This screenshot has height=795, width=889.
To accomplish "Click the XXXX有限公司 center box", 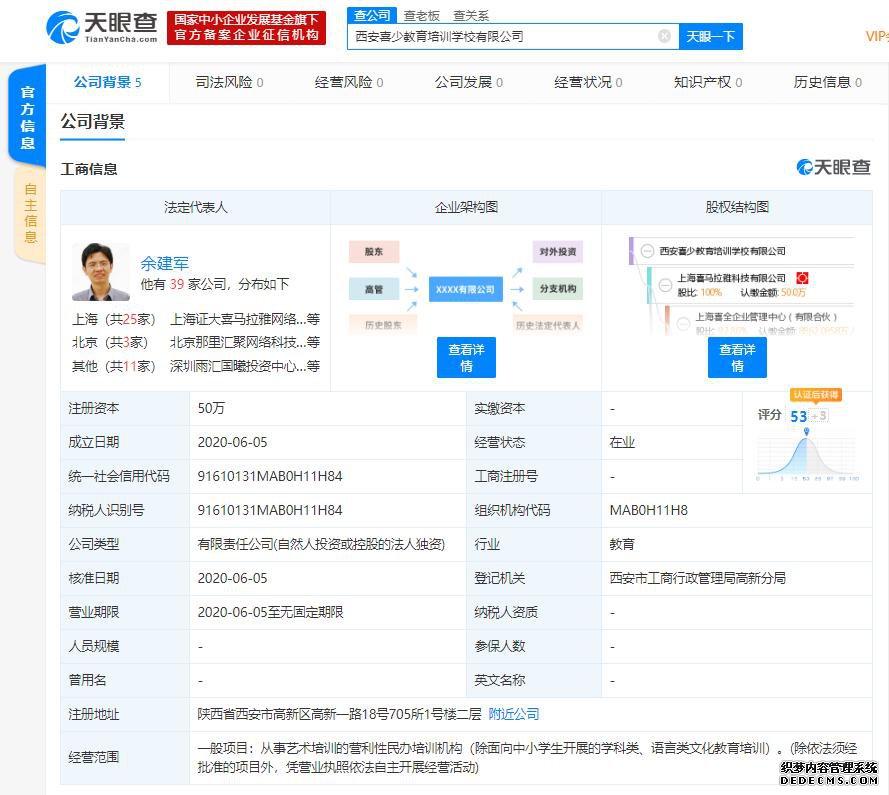I will click(x=465, y=289).
